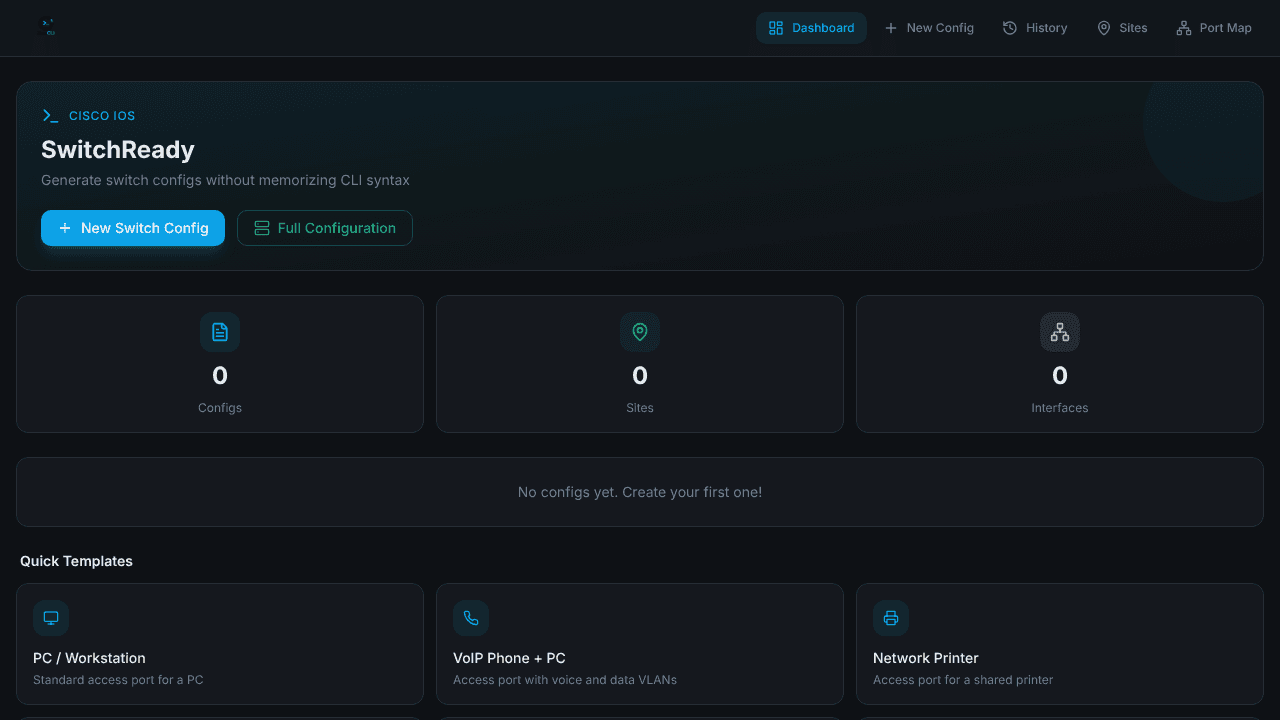Open the History tab
The width and height of the screenshot is (1280, 720).
point(1035,28)
